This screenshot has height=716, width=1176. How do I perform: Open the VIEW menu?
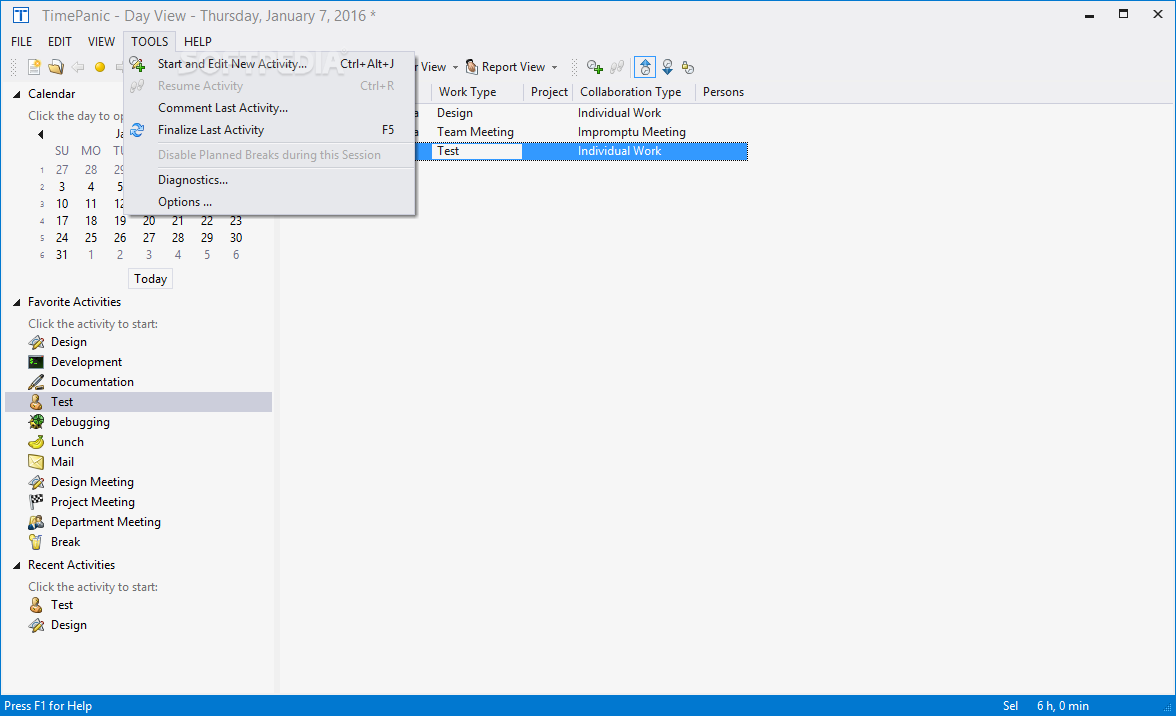pos(101,42)
